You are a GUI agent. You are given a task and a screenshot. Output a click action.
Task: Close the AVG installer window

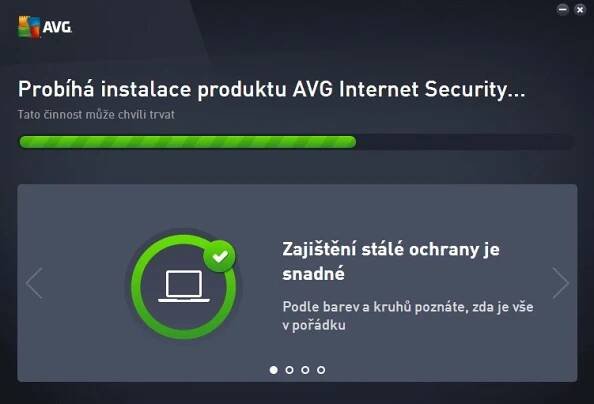click(x=580, y=9)
